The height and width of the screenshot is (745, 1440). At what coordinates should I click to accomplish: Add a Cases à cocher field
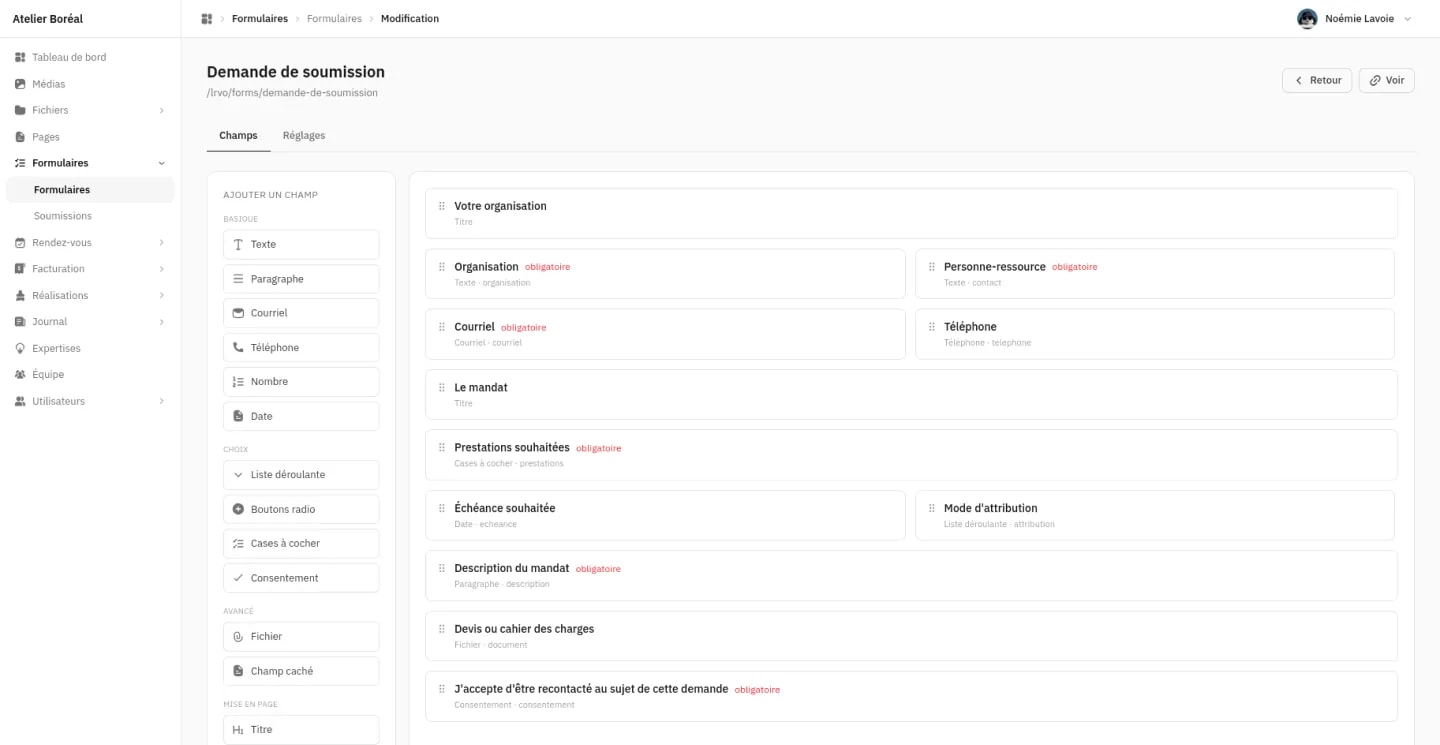tap(301, 543)
